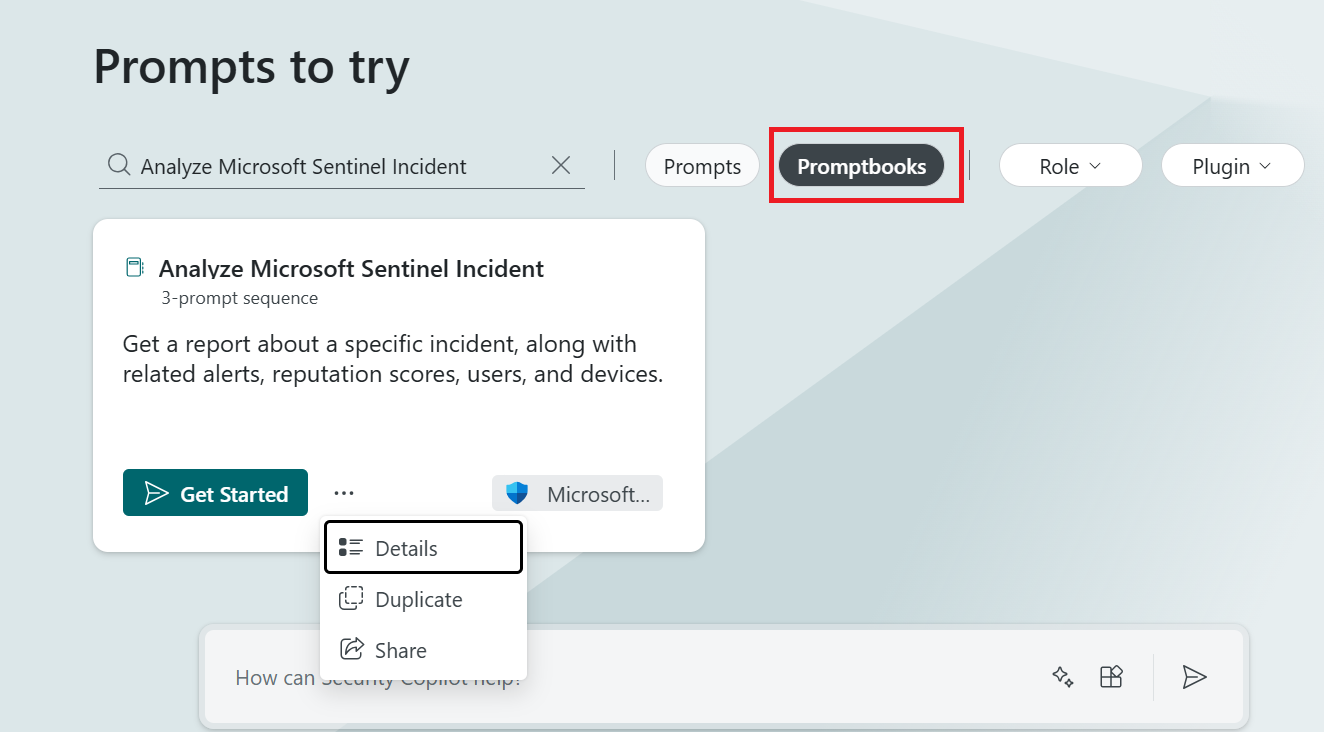Click the Share icon in the context menu
This screenshot has height=732, width=1324.
coord(351,649)
